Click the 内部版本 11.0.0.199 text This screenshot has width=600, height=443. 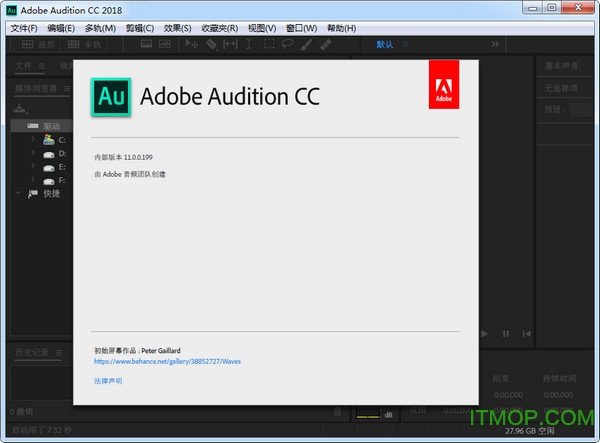pos(124,157)
